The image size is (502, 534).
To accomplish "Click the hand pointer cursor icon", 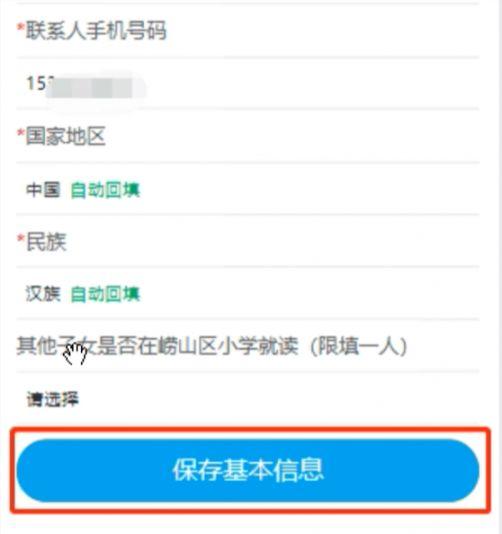I will (x=76, y=354).
